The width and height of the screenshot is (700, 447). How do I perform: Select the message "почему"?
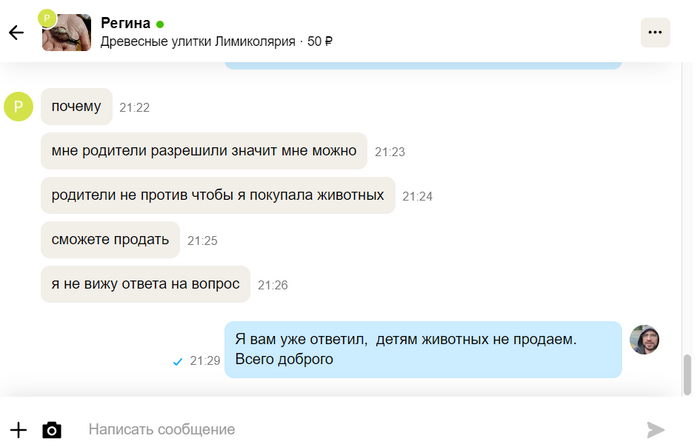(76, 106)
